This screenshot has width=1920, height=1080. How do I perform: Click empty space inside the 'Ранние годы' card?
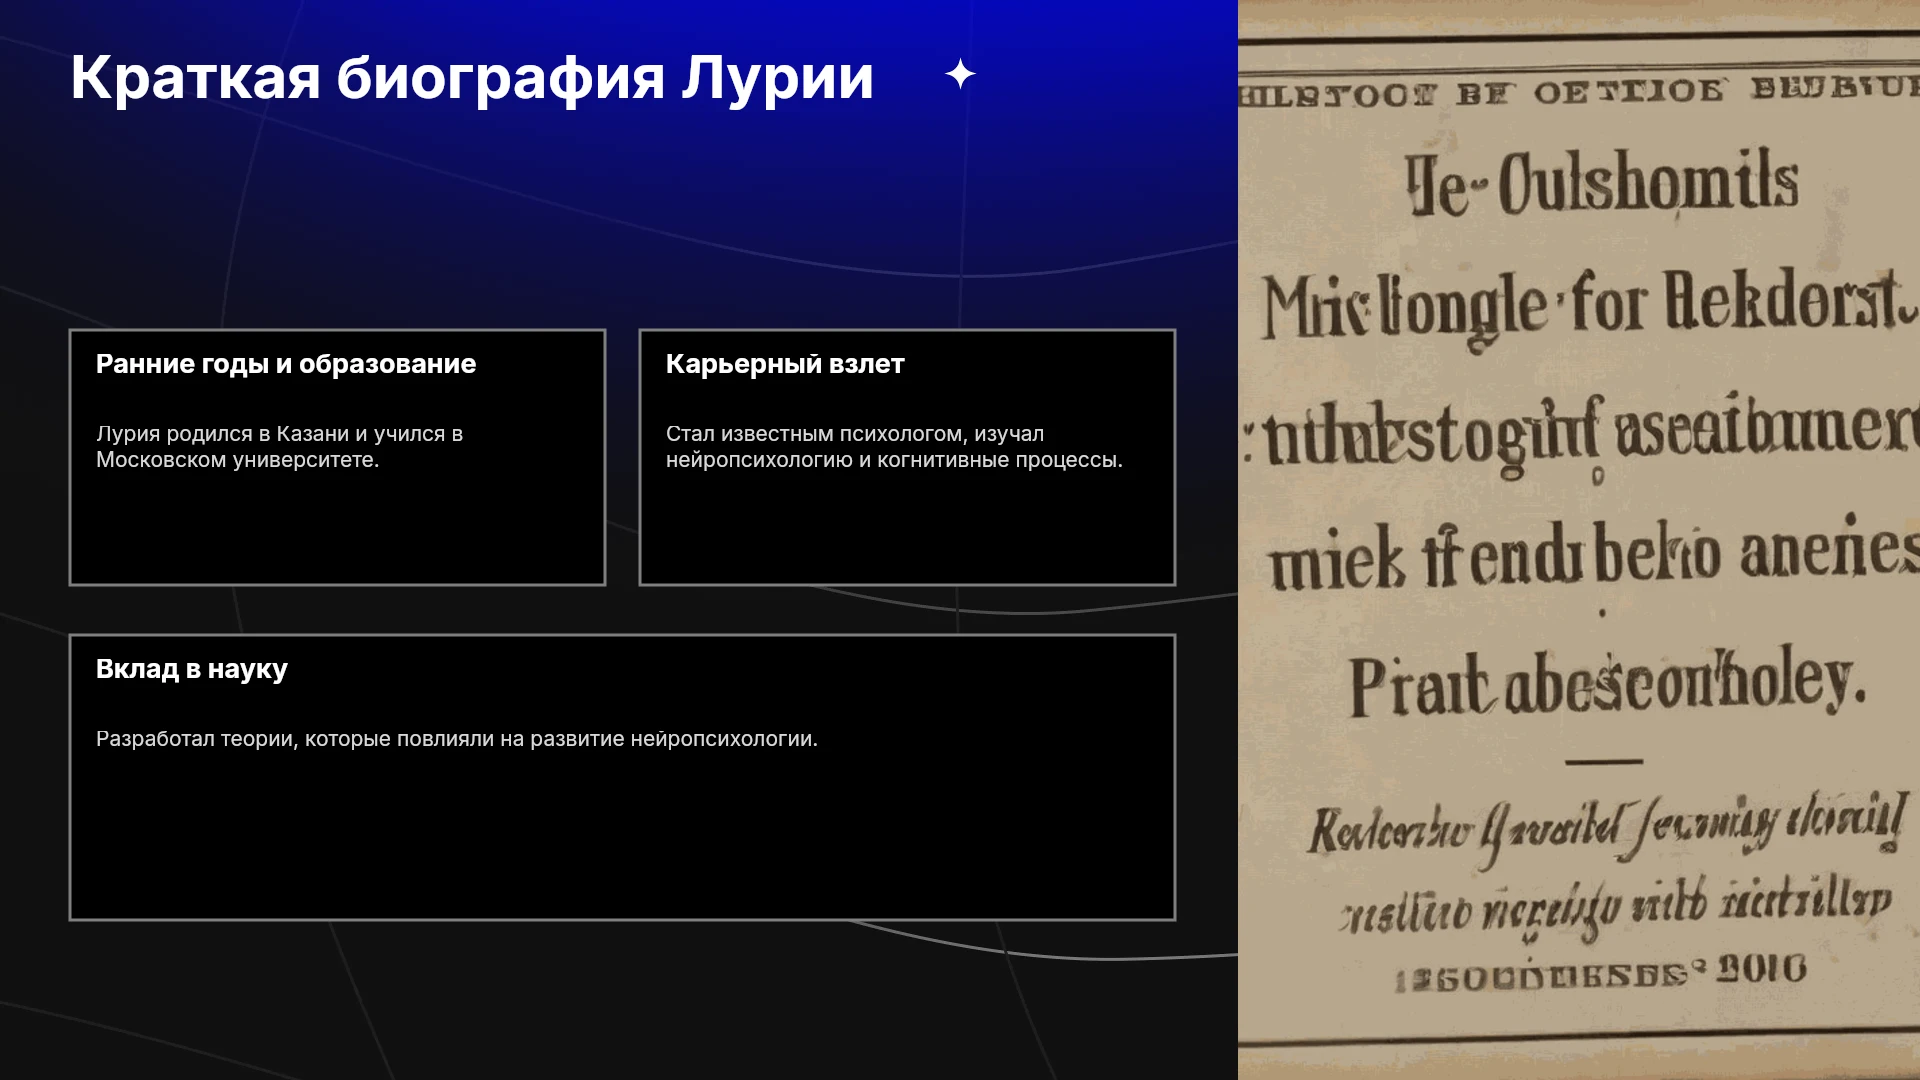click(337, 530)
